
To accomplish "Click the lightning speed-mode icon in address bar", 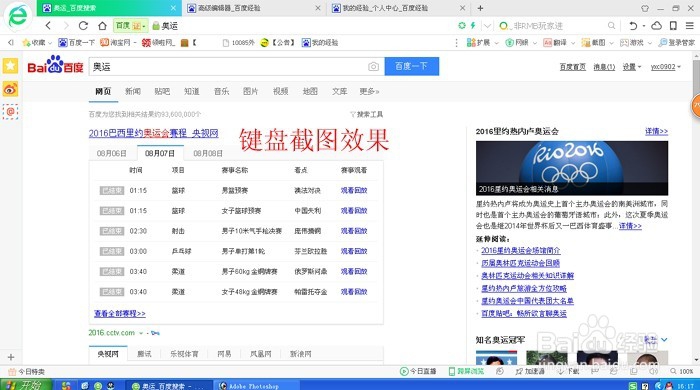I will 473,26.
